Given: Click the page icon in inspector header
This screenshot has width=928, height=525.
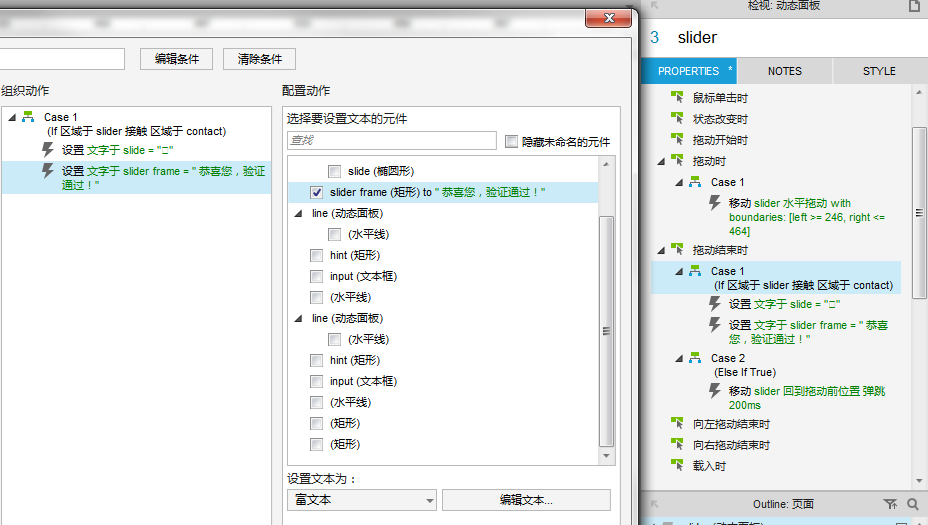Looking at the screenshot, I should click(x=913, y=6).
